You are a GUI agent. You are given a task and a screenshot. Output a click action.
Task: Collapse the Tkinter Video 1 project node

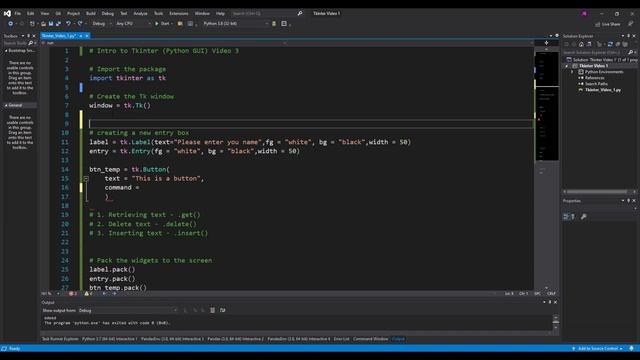tap(567, 66)
